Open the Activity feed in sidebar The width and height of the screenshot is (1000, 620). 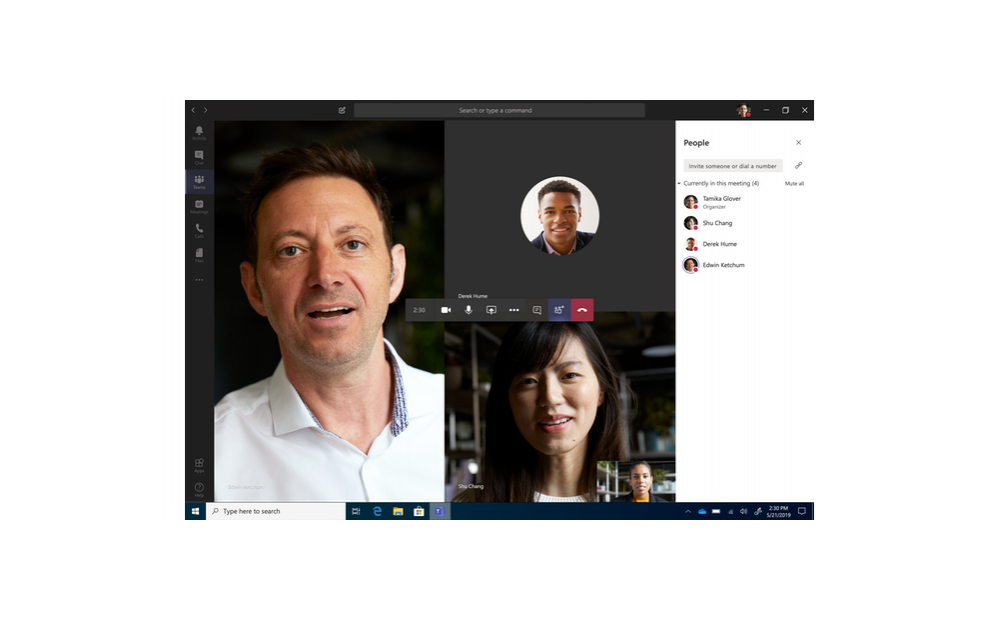tap(199, 132)
